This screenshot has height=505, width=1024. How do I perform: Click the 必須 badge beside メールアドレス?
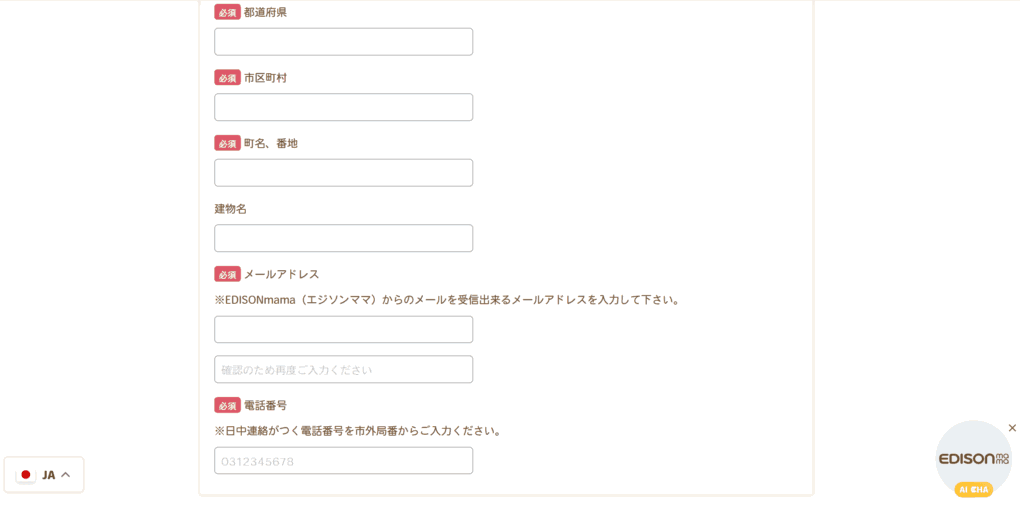click(x=227, y=274)
